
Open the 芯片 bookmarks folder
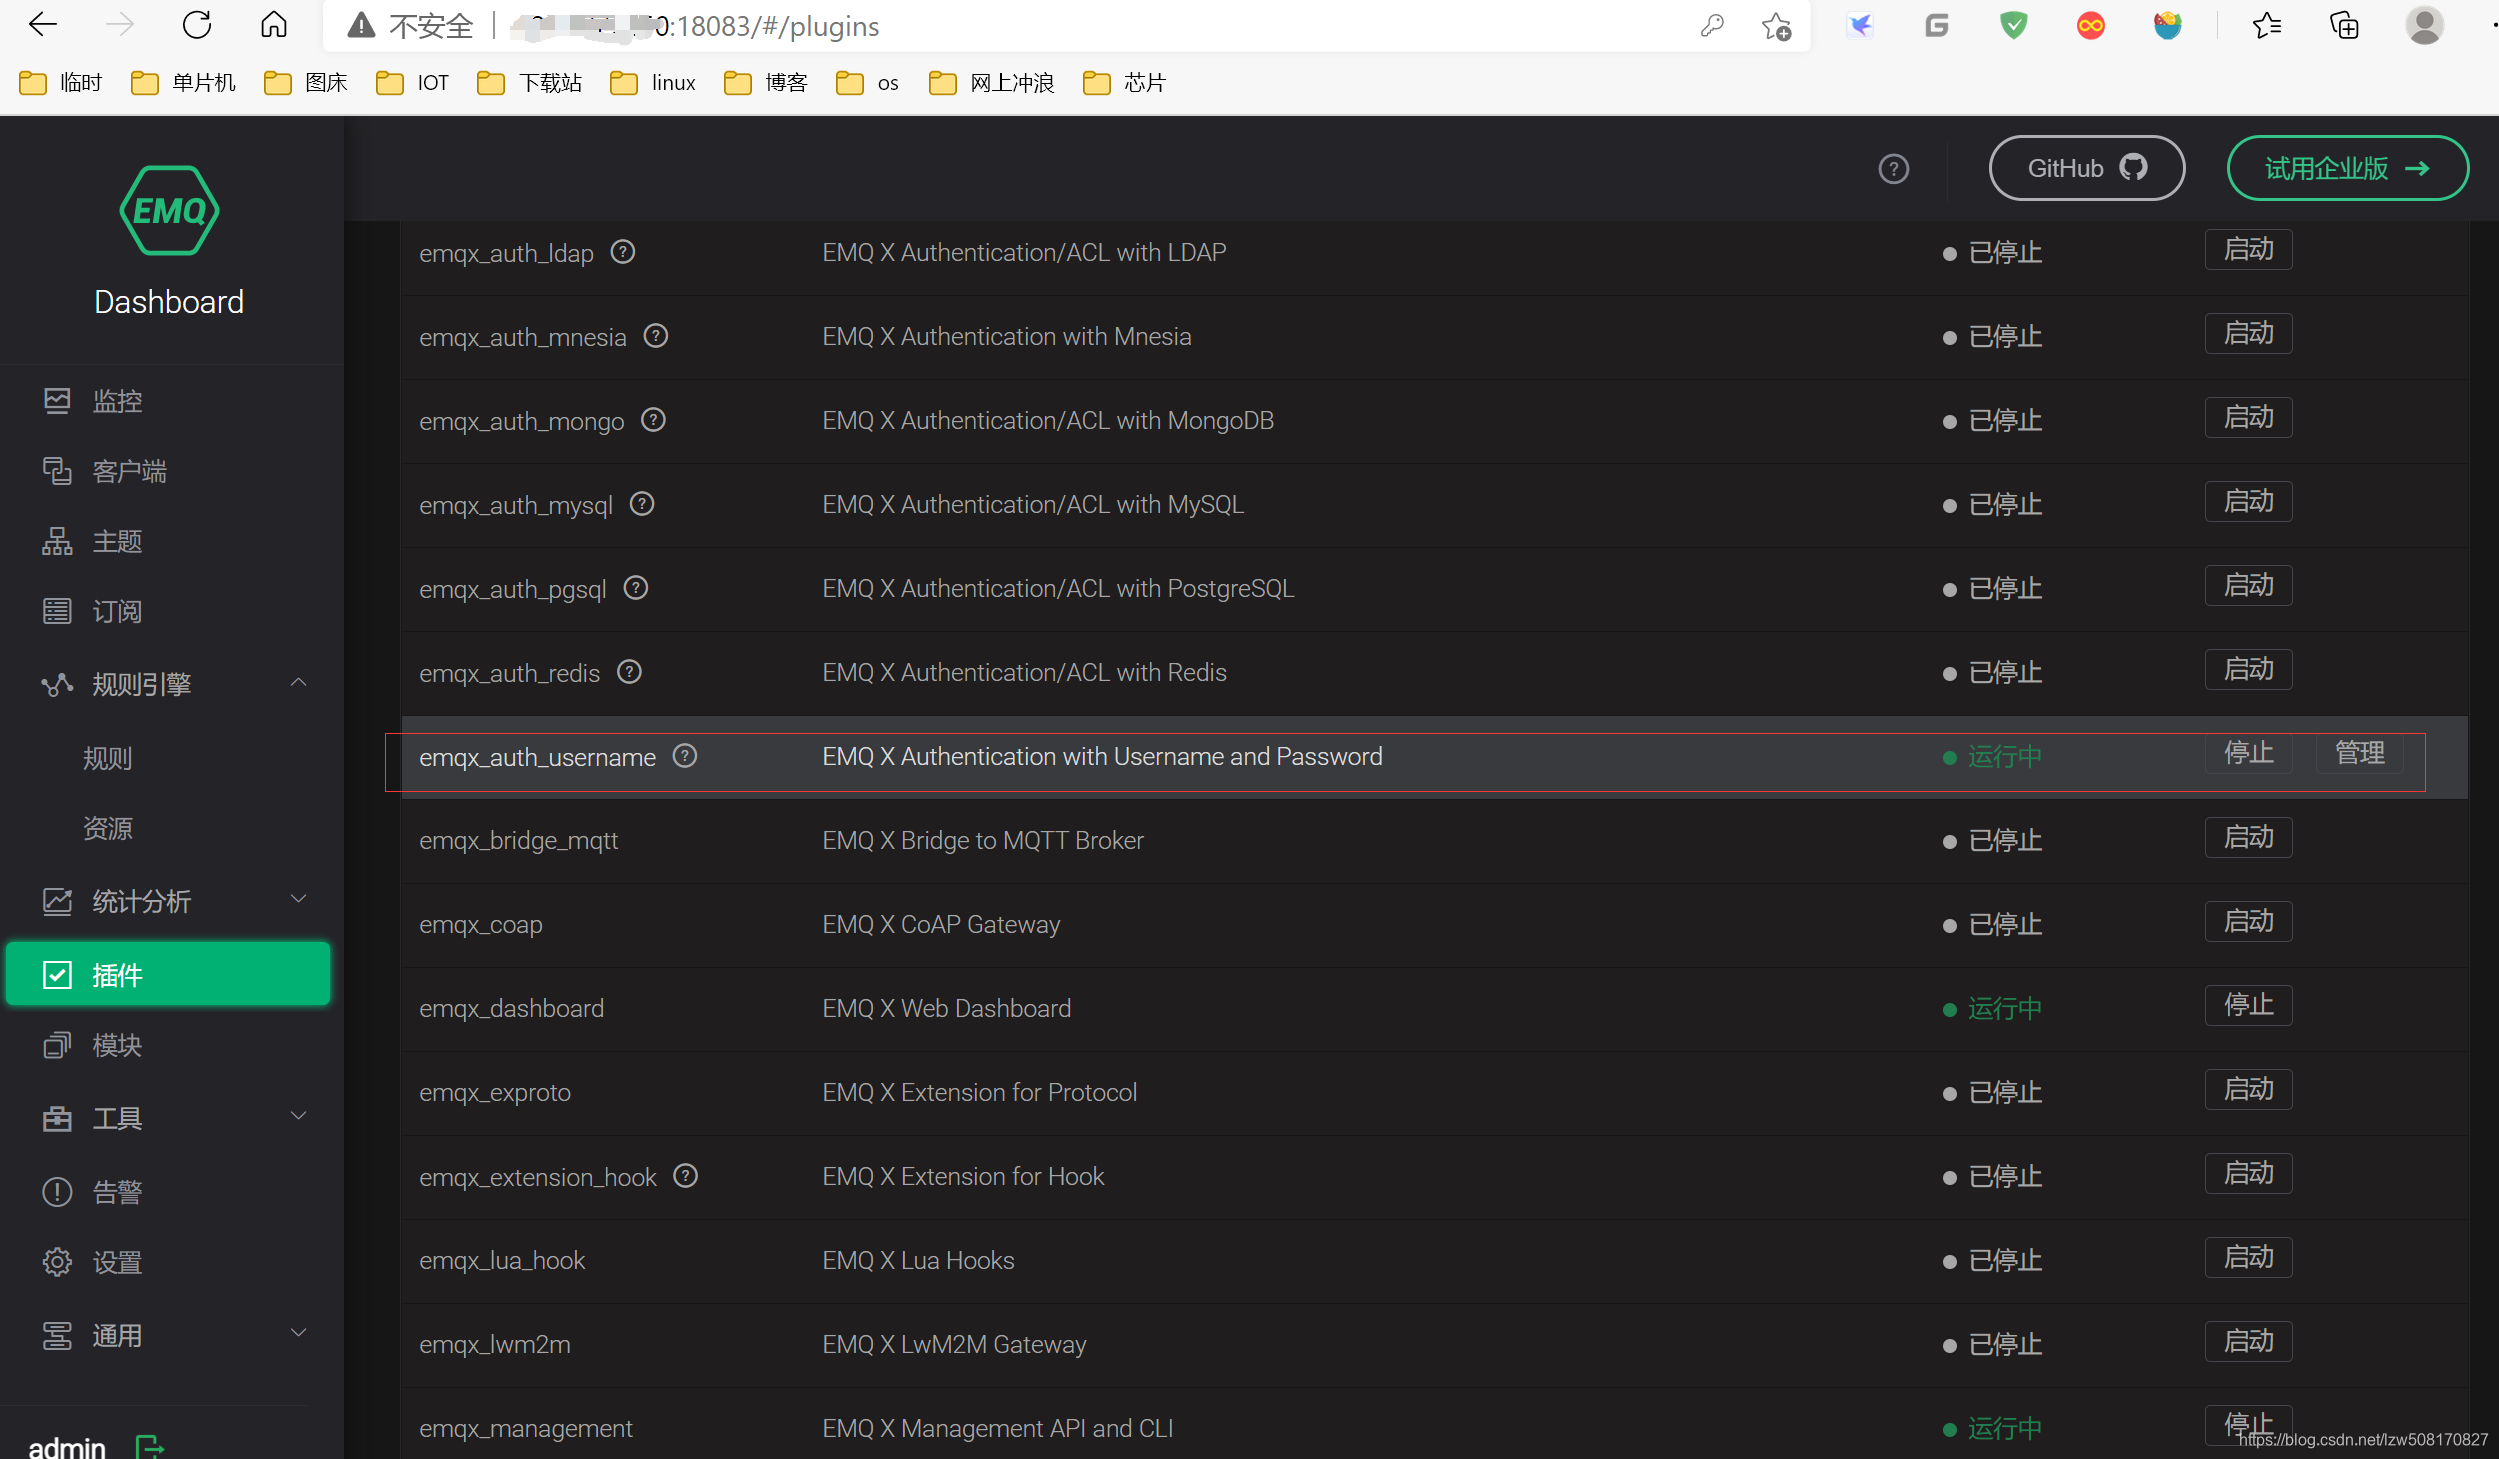coord(1125,83)
